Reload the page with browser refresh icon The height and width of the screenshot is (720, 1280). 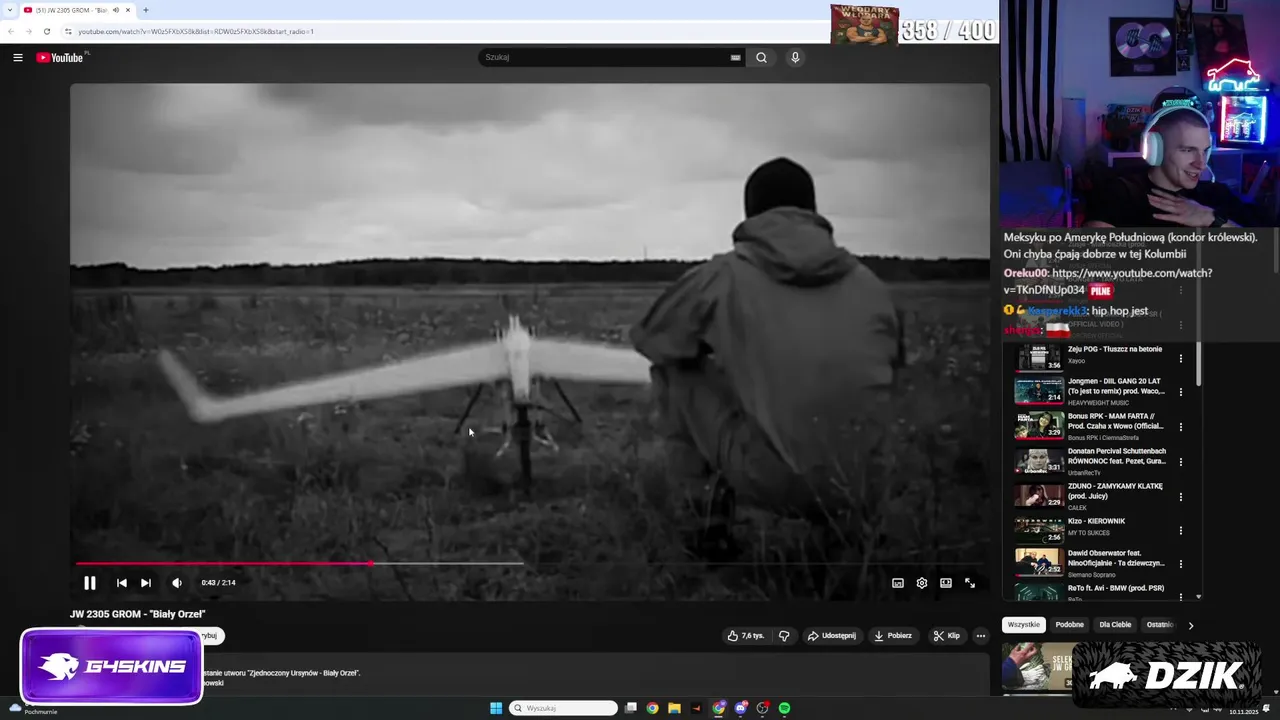coord(46,31)
